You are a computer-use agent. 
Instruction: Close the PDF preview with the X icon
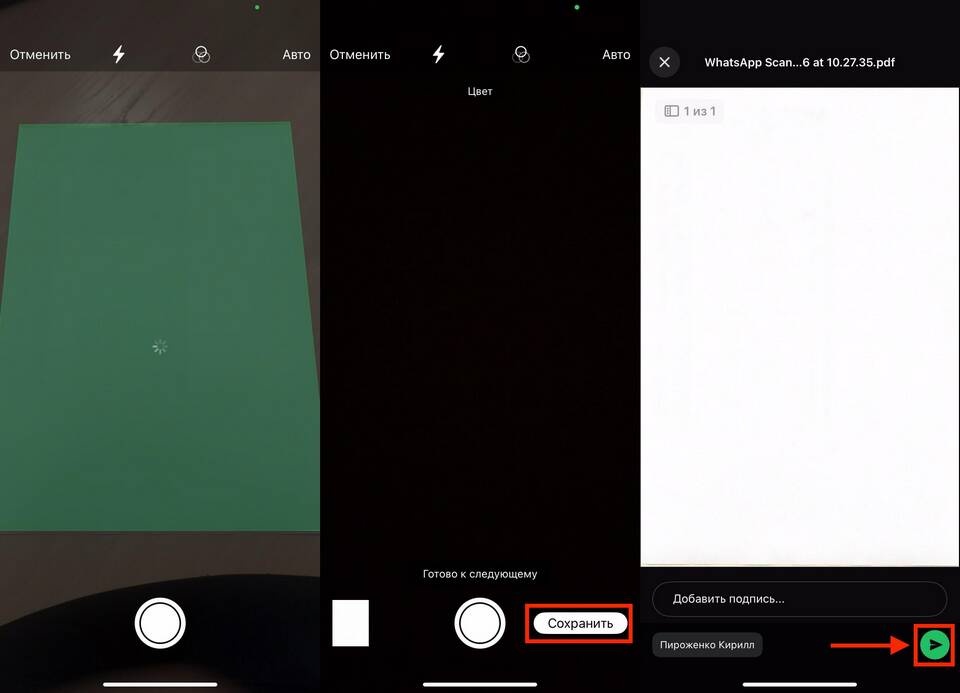point(664,62)
